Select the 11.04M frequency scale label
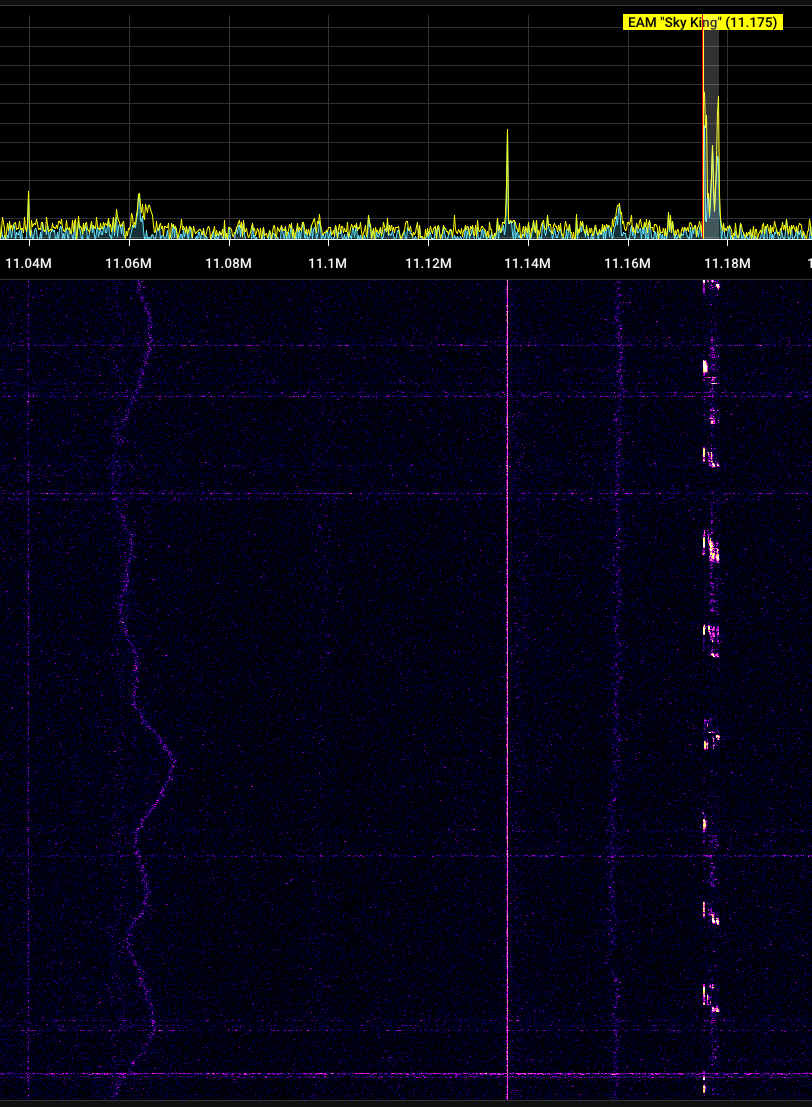This screenshot has width=812, height=1107. pyautogui.click(x=29, y=264)
